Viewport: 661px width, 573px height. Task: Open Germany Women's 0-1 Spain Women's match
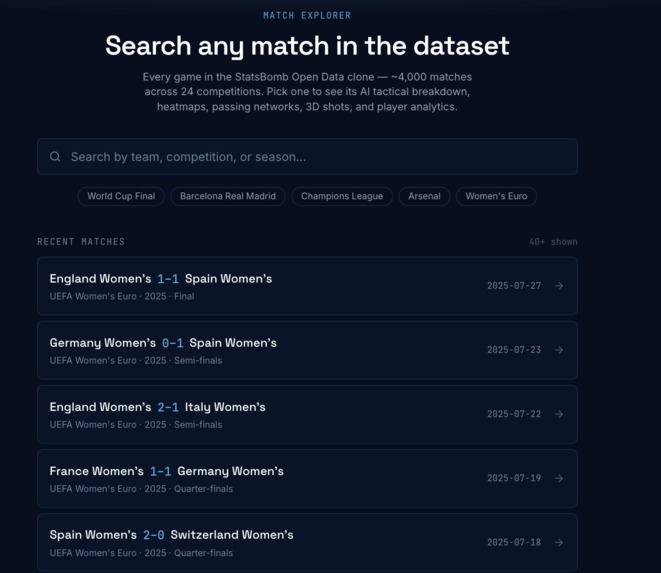[307, 350]
